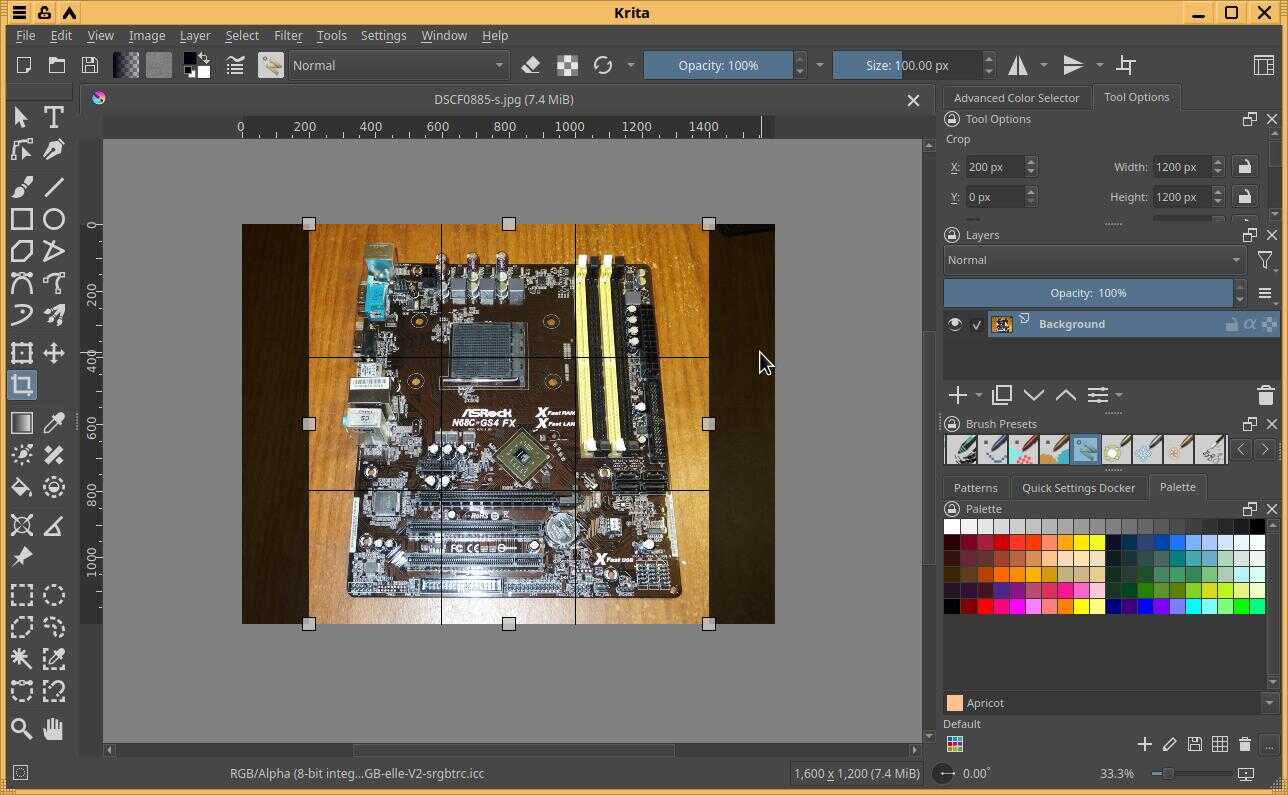
Task: Toggle eraser mode in toolbar
Action: 531,65
